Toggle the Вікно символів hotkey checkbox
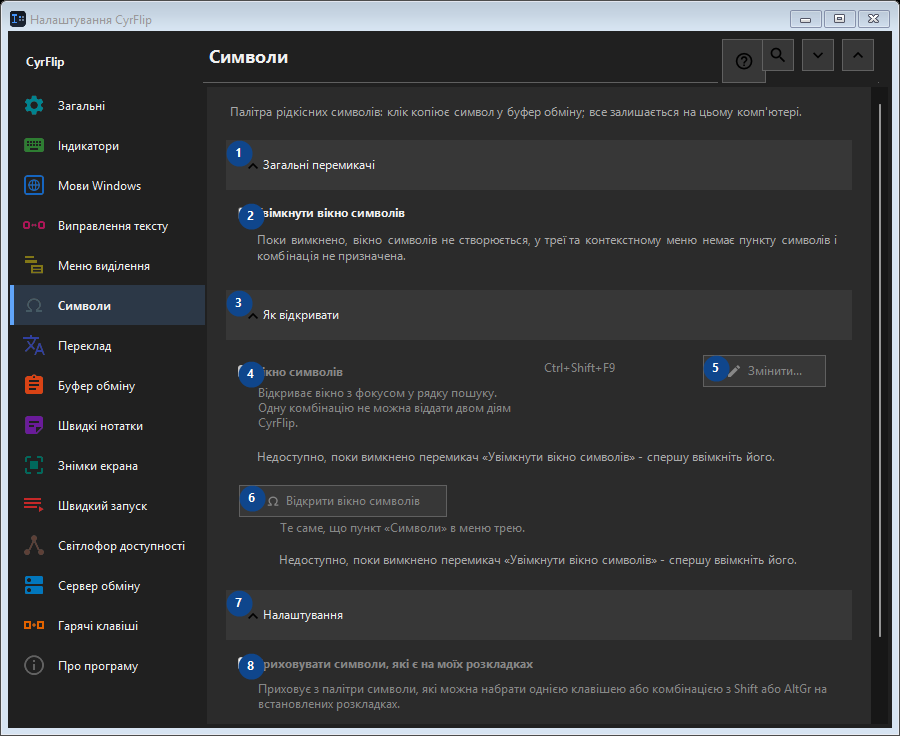The height and width of the screenshot is (736, 900). [245, 372]
